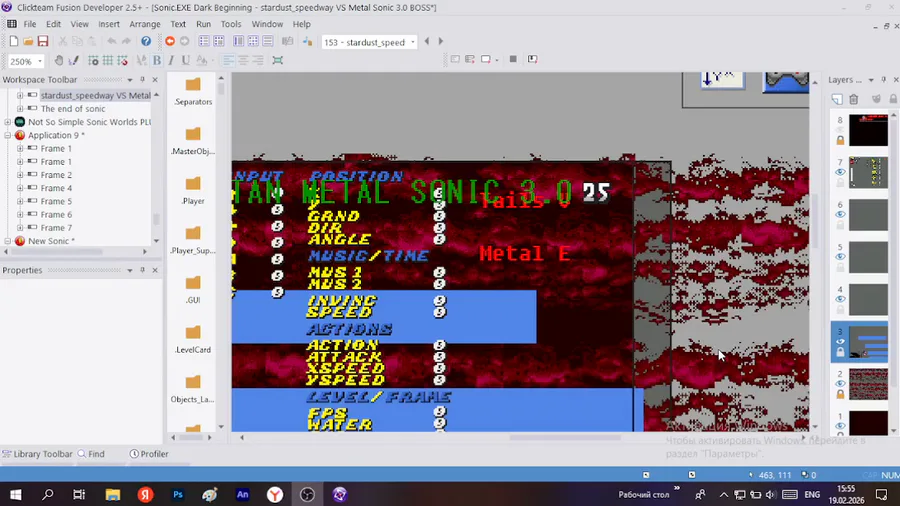Toggle the lock on layer 3
900x506 pixels.
click(840, 352)
